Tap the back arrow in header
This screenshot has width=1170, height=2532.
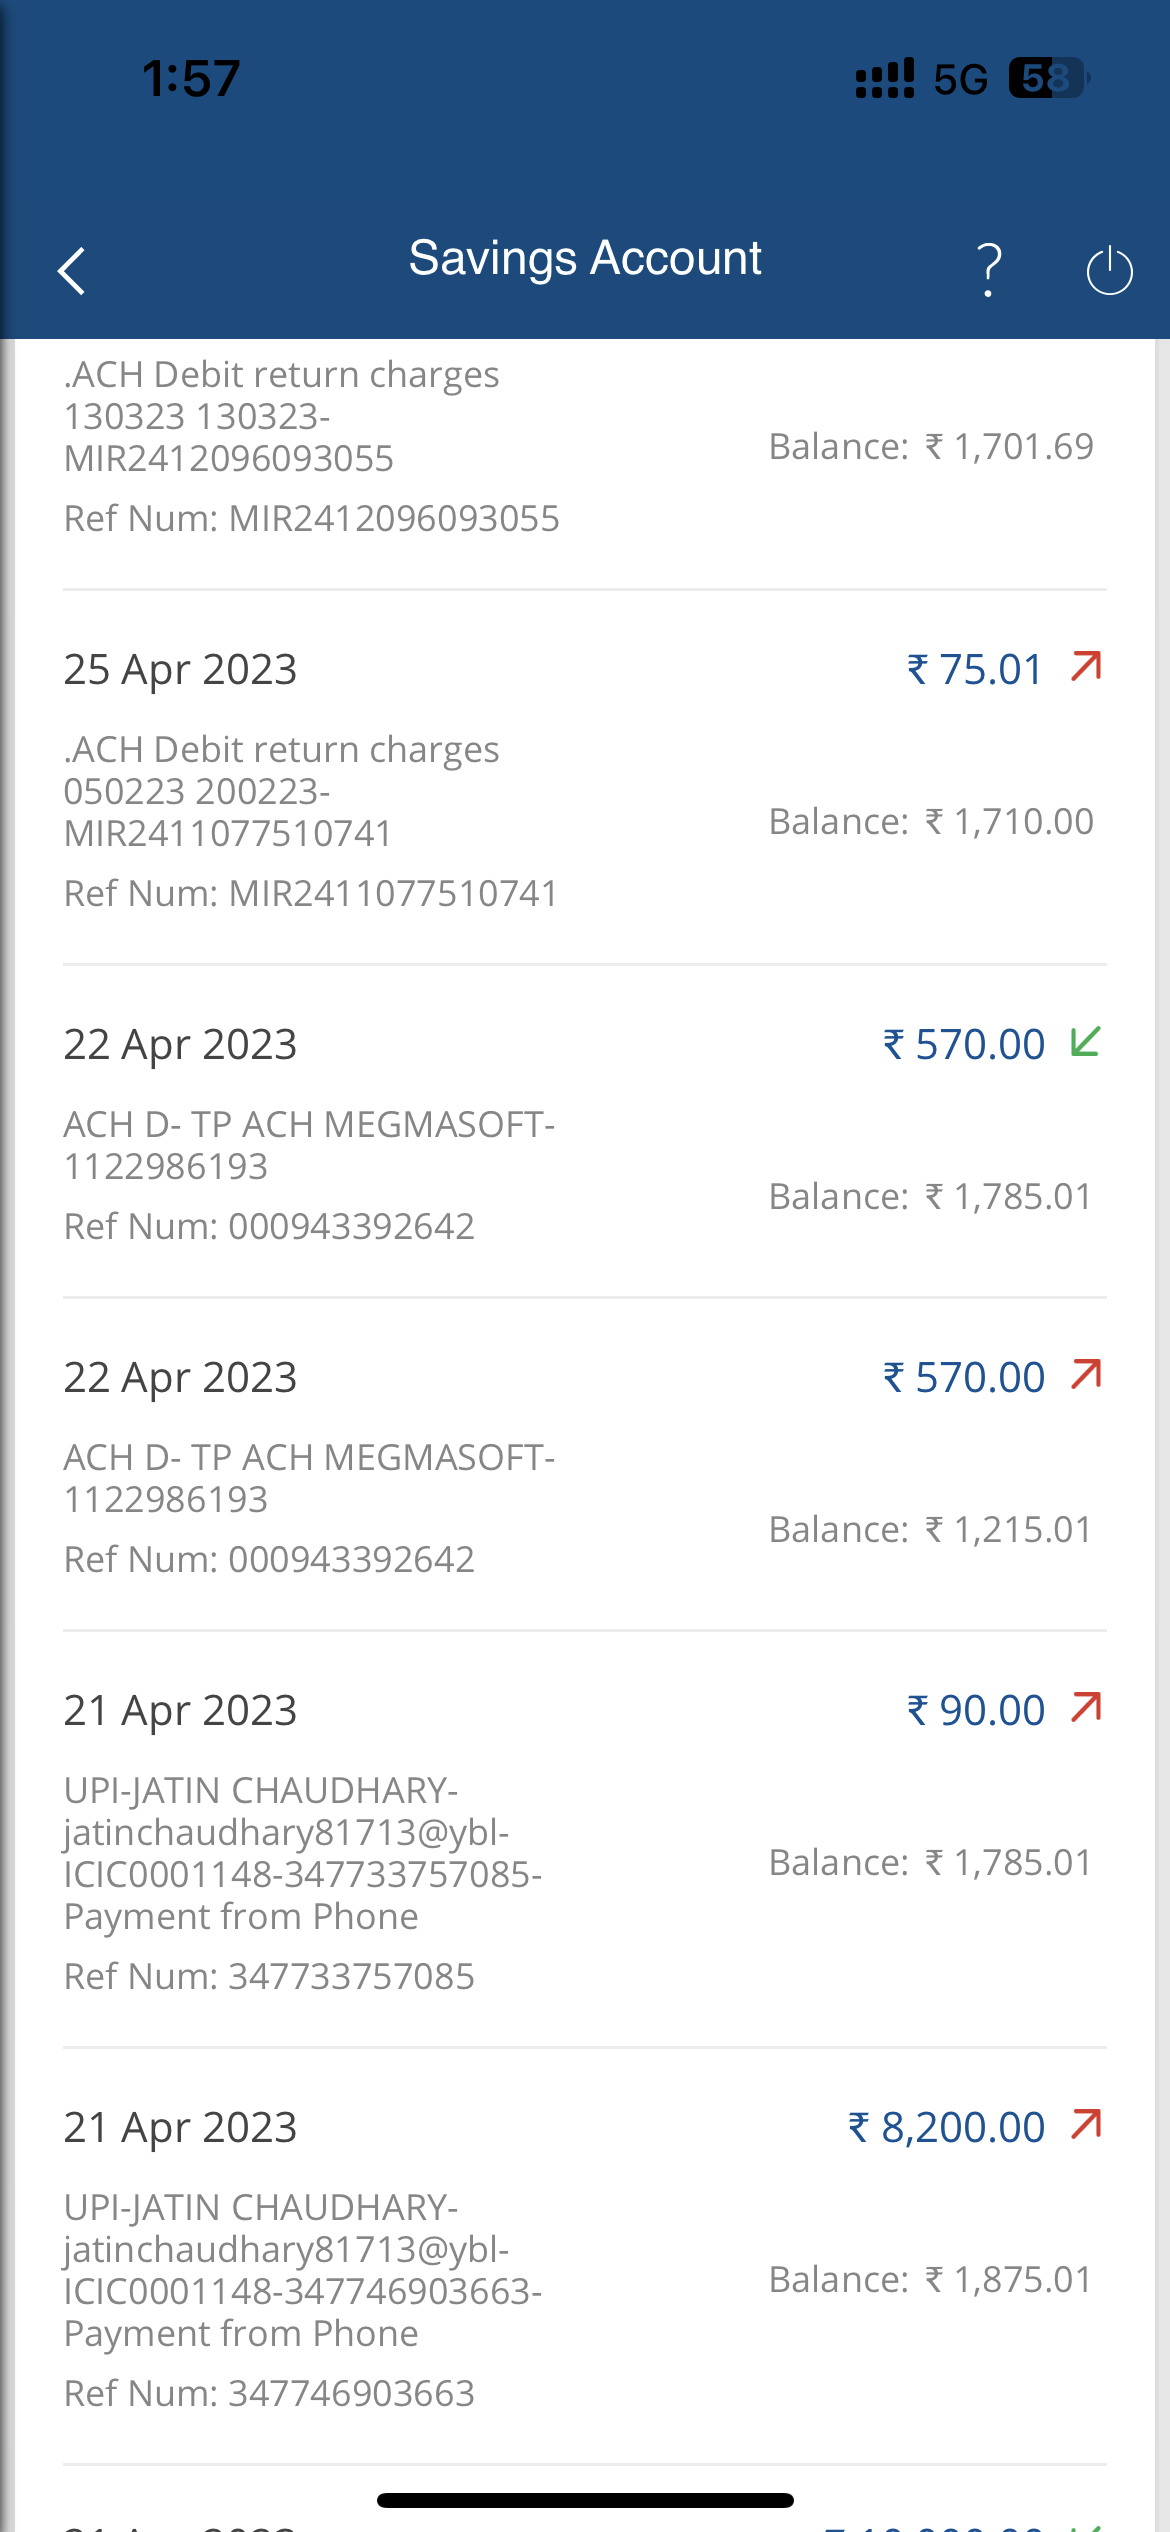pyautogui.click(x=72, y=271)
